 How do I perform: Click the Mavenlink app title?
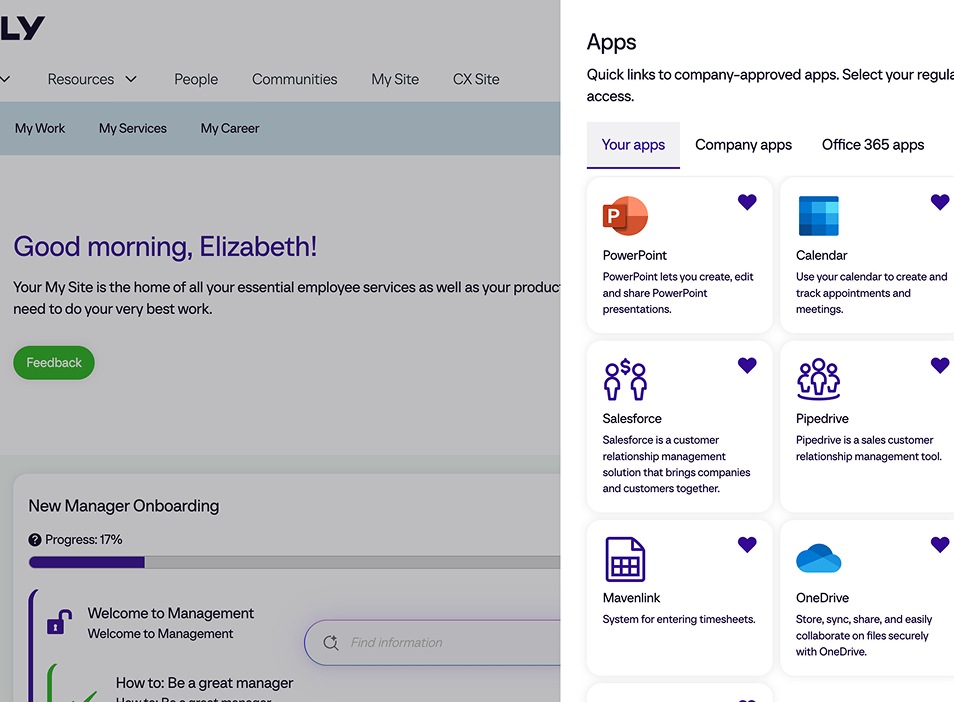click(631, 598)
